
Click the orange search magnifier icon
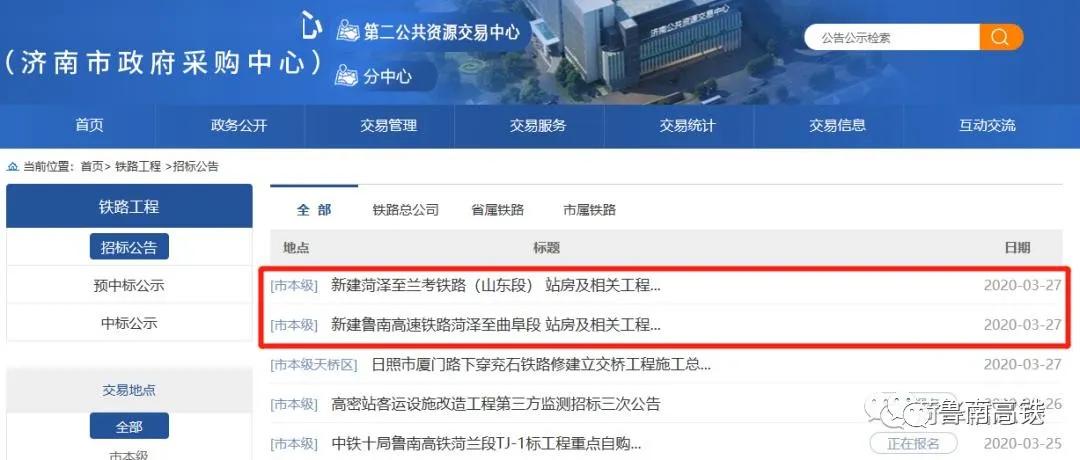pyautogui.click(x=1001, y=37)
